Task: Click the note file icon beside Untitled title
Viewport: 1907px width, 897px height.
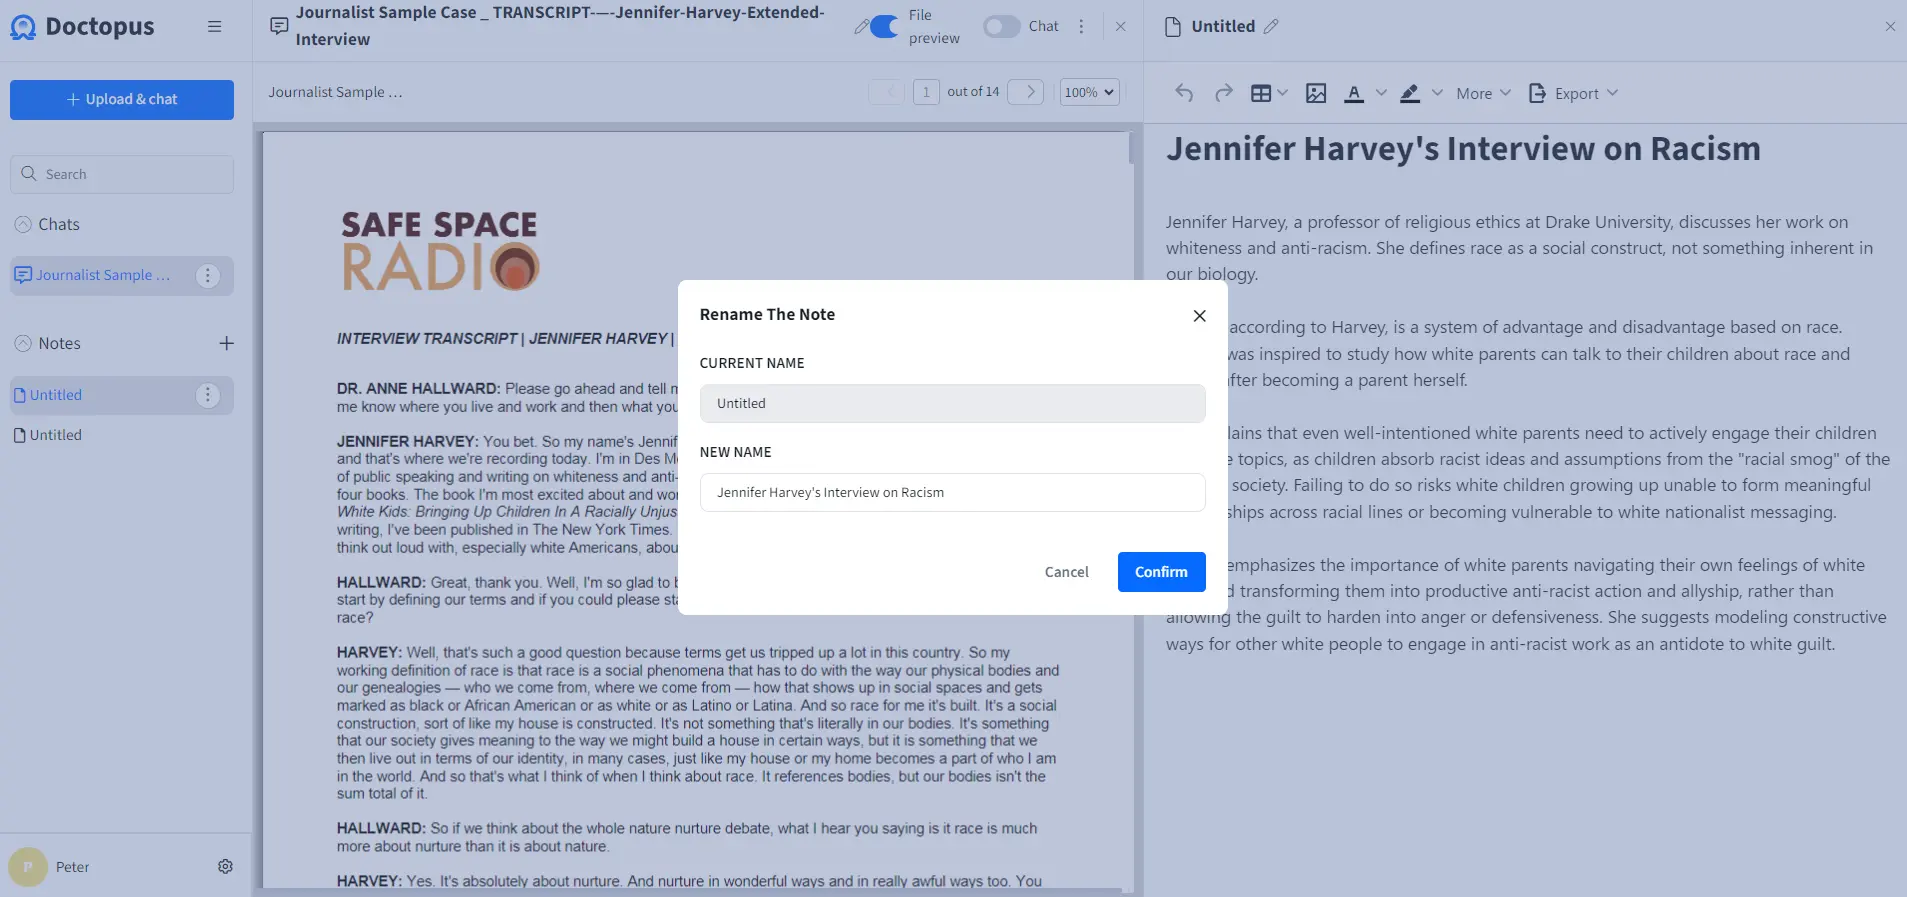Action: 1173,27
